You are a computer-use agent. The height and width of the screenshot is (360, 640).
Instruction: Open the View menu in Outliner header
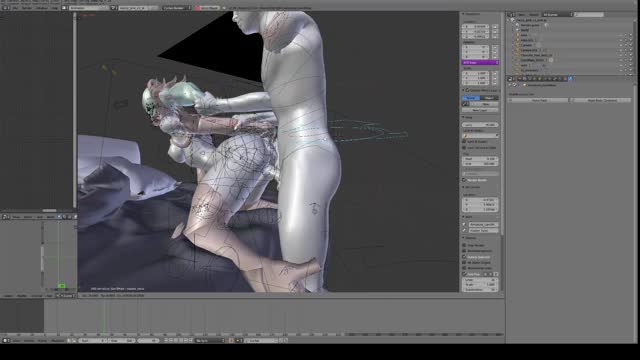pos(522,15)
